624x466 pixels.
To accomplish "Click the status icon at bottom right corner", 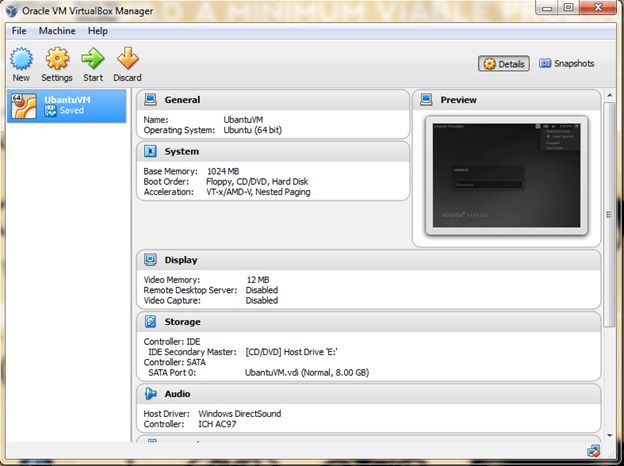I will (x=593, y=451).
